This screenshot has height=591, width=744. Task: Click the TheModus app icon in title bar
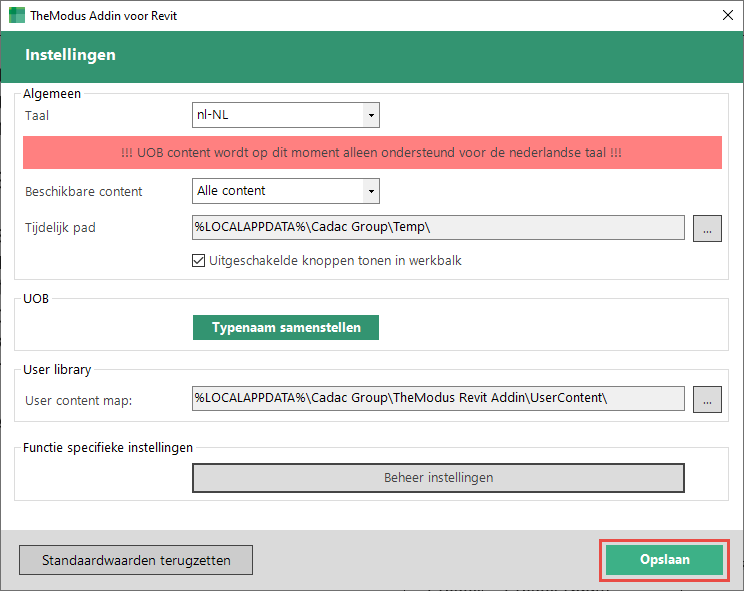point(17,15)
